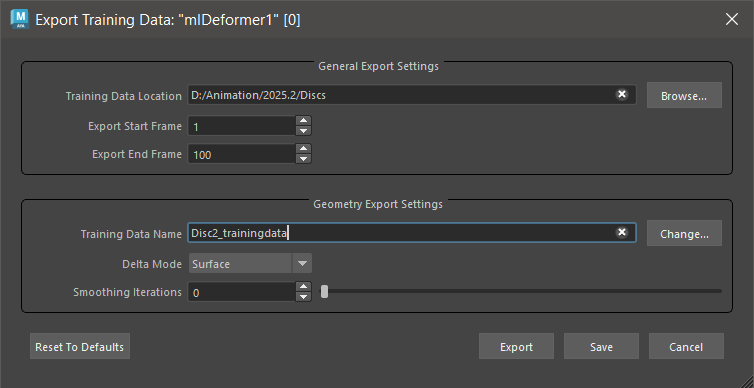Decrease Smoothing Iterations with down arrow
754x388 pixels.
(303, 297)
